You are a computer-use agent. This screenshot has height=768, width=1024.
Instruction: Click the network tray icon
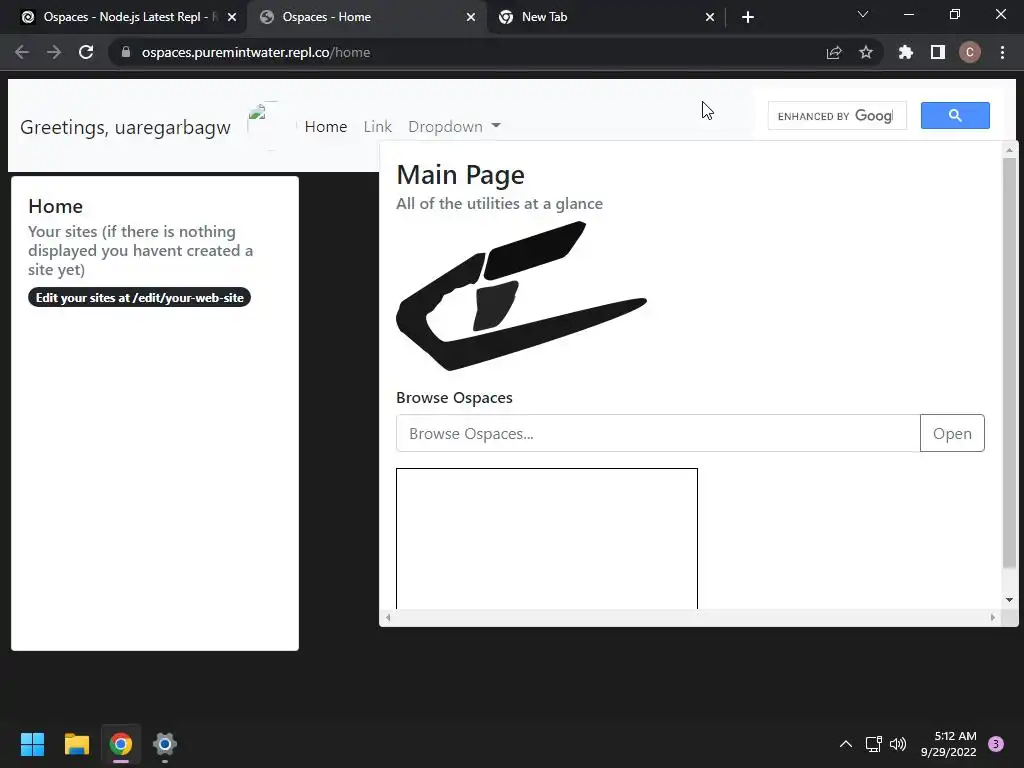tap(873, 744)
